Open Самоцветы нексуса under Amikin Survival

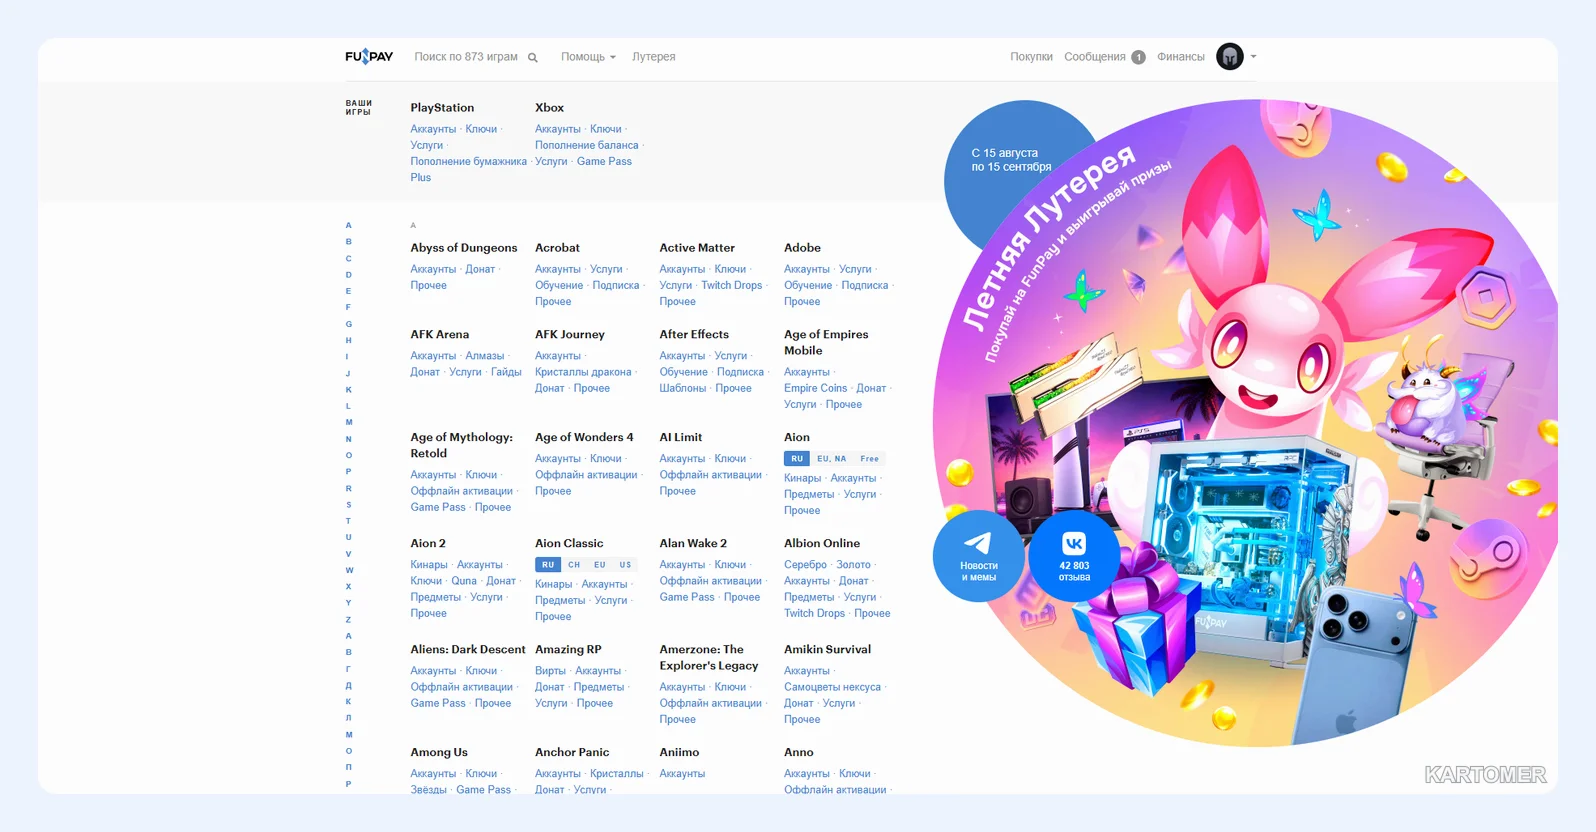(x=832, y=687)
